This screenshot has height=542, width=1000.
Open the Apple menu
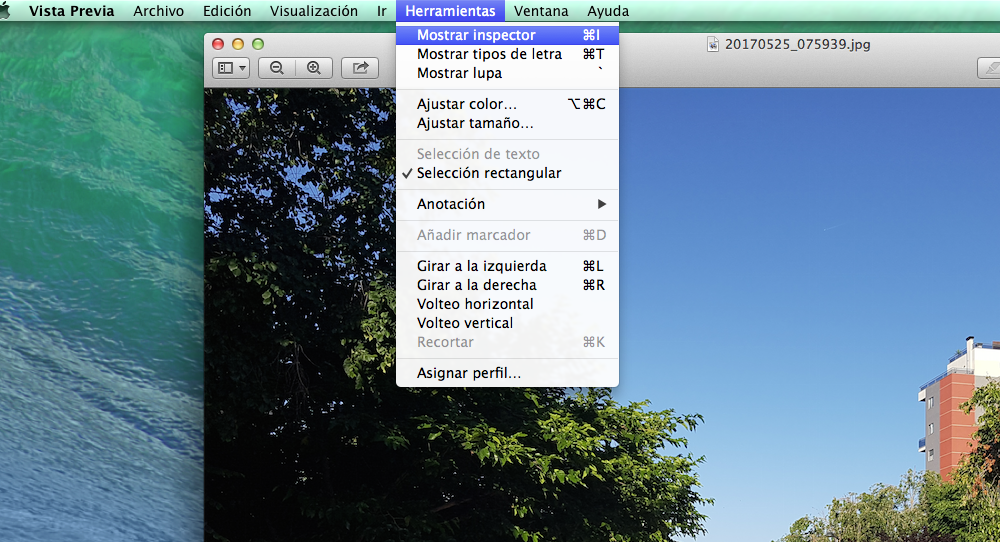[x=5, y=11]
